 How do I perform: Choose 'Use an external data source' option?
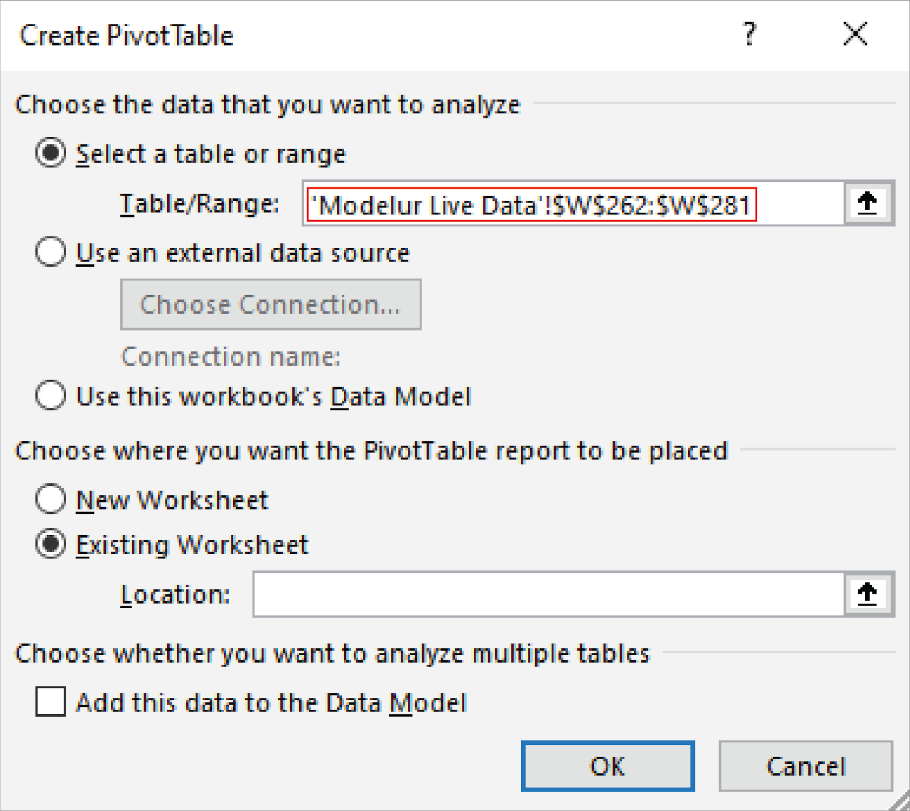[x=50, y=252]
